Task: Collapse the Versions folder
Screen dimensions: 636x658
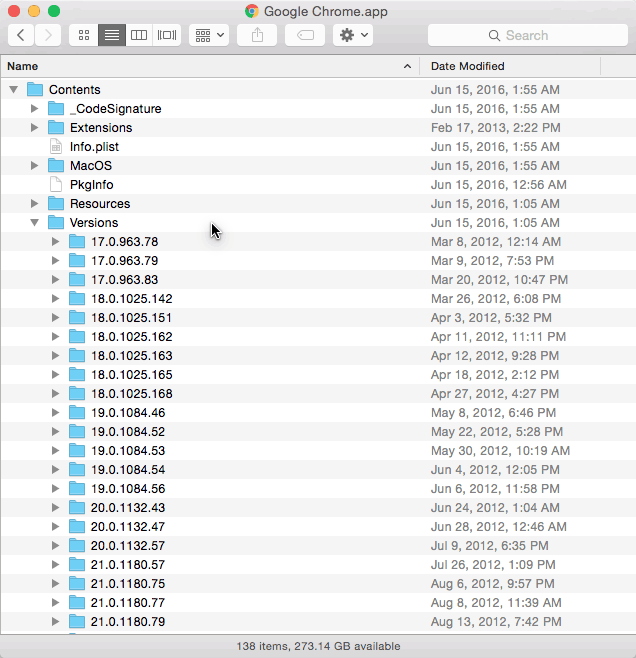Action: pos(35,222)
